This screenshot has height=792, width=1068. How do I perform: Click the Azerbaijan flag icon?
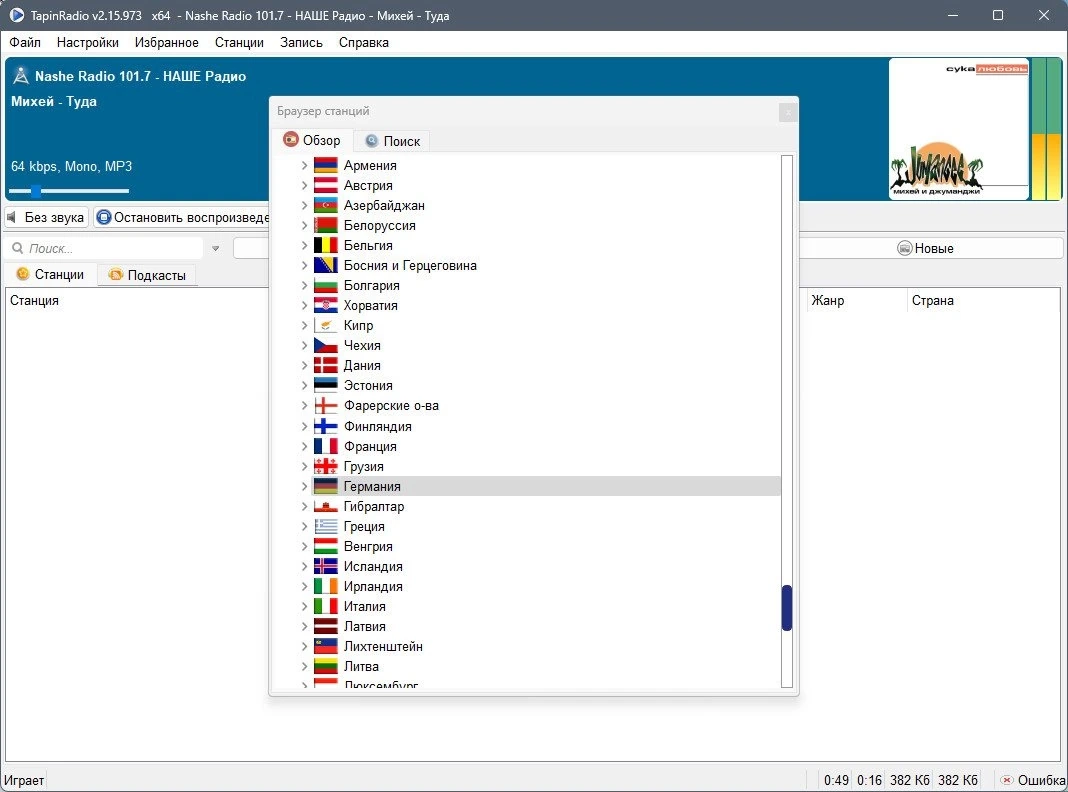tap(326, 205)
